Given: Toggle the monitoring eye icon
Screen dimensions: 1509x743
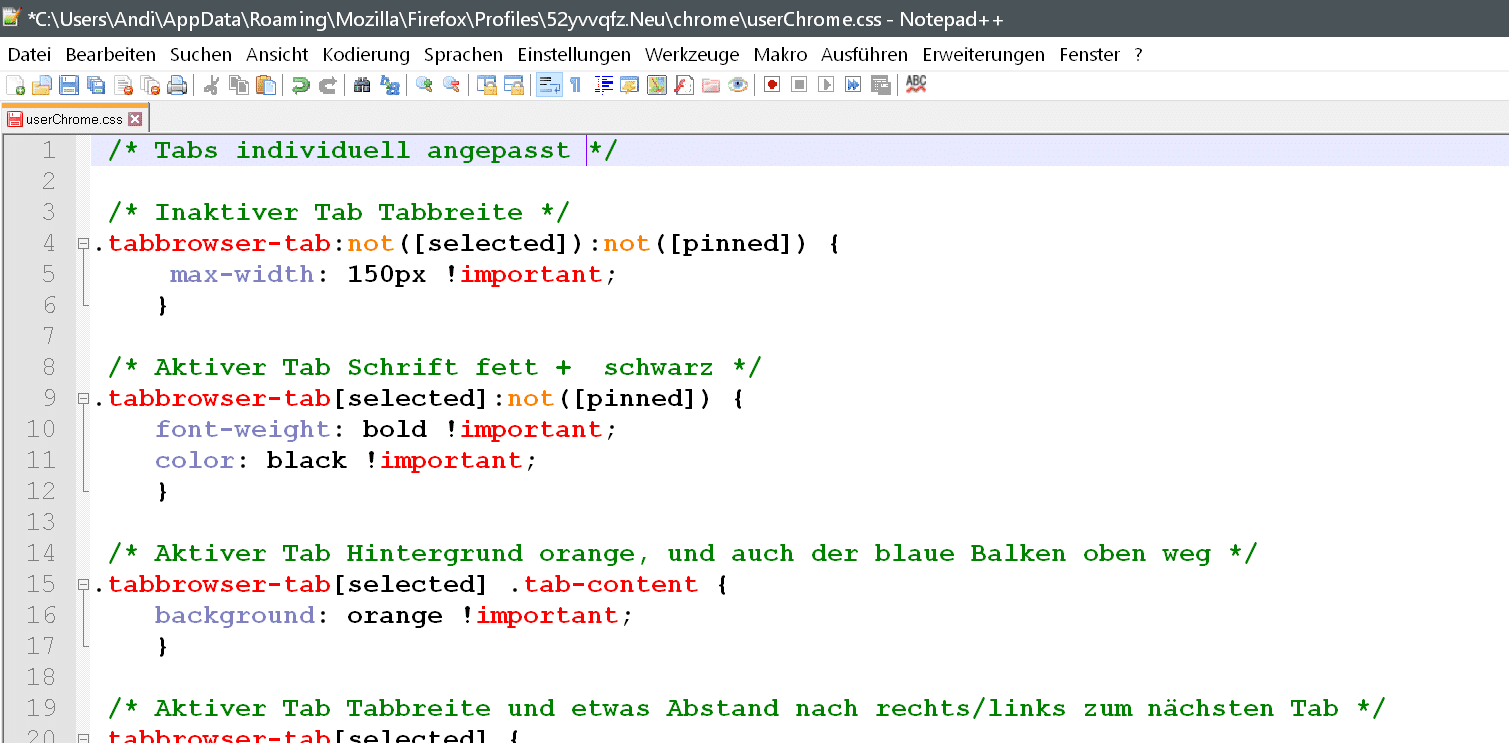Looking at the screenshot, I should 738,85.
